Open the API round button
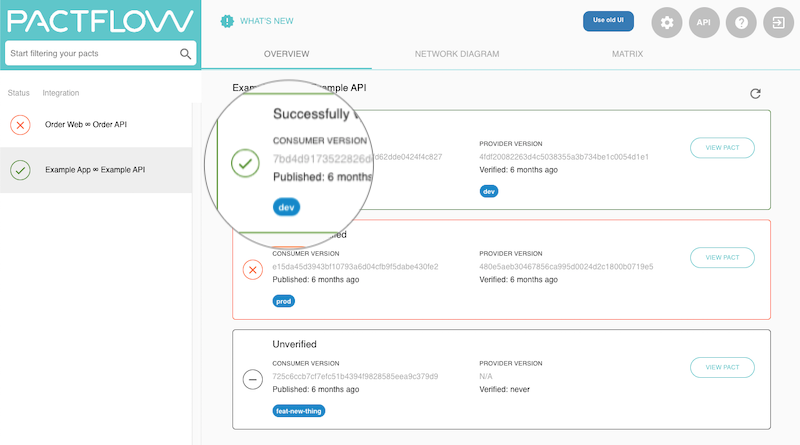The width and height of the screenshot is (800, 445). coord(703,22)
